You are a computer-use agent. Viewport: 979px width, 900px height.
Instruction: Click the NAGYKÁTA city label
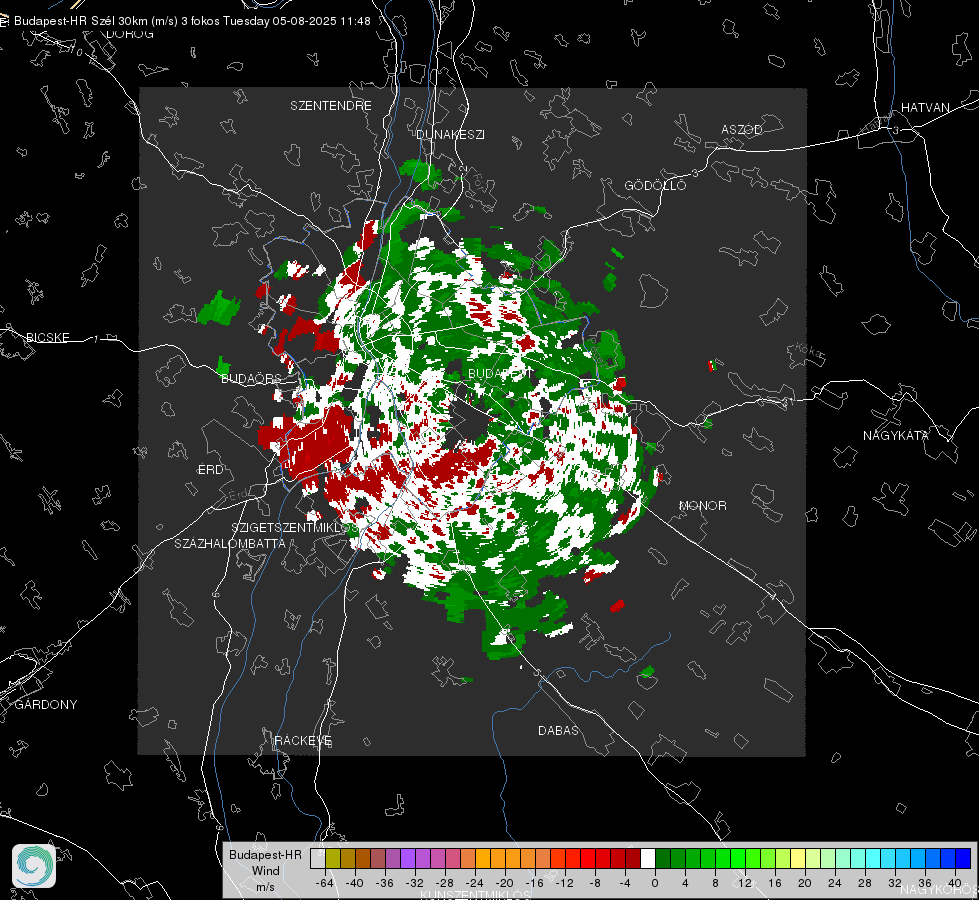(896, 435)
